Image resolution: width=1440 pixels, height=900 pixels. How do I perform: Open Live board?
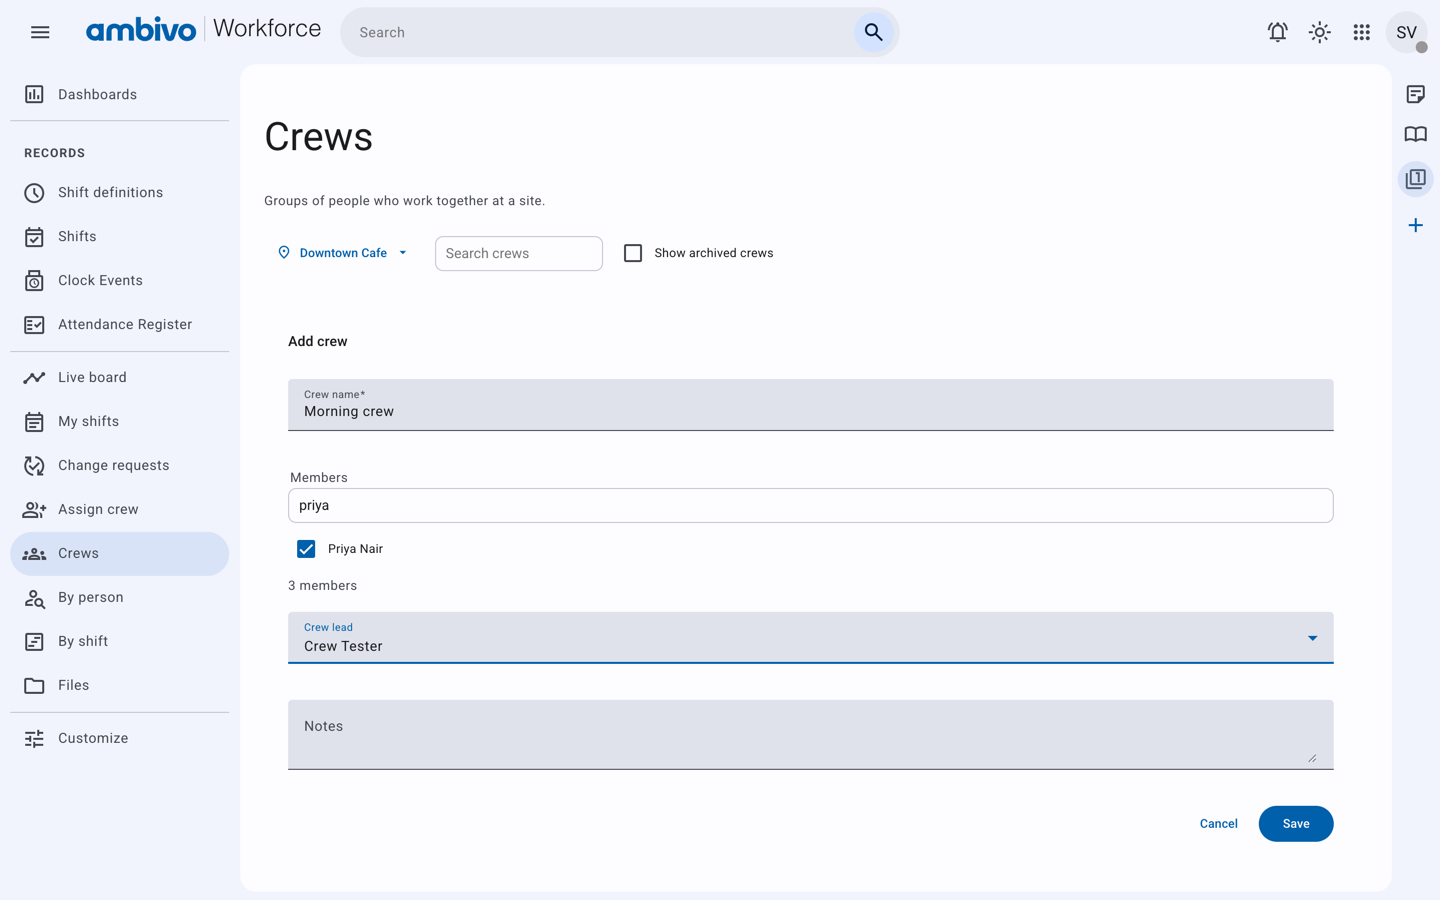120,377
